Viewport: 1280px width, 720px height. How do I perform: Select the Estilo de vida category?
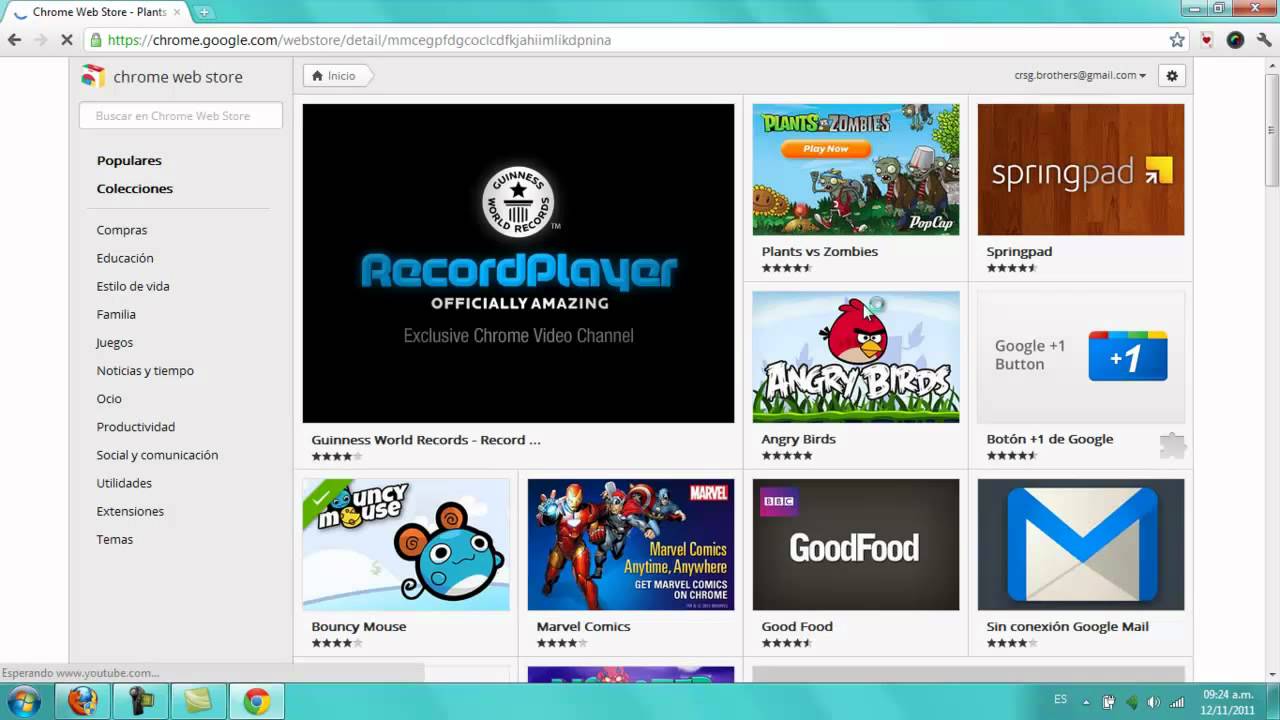(133, 286)
